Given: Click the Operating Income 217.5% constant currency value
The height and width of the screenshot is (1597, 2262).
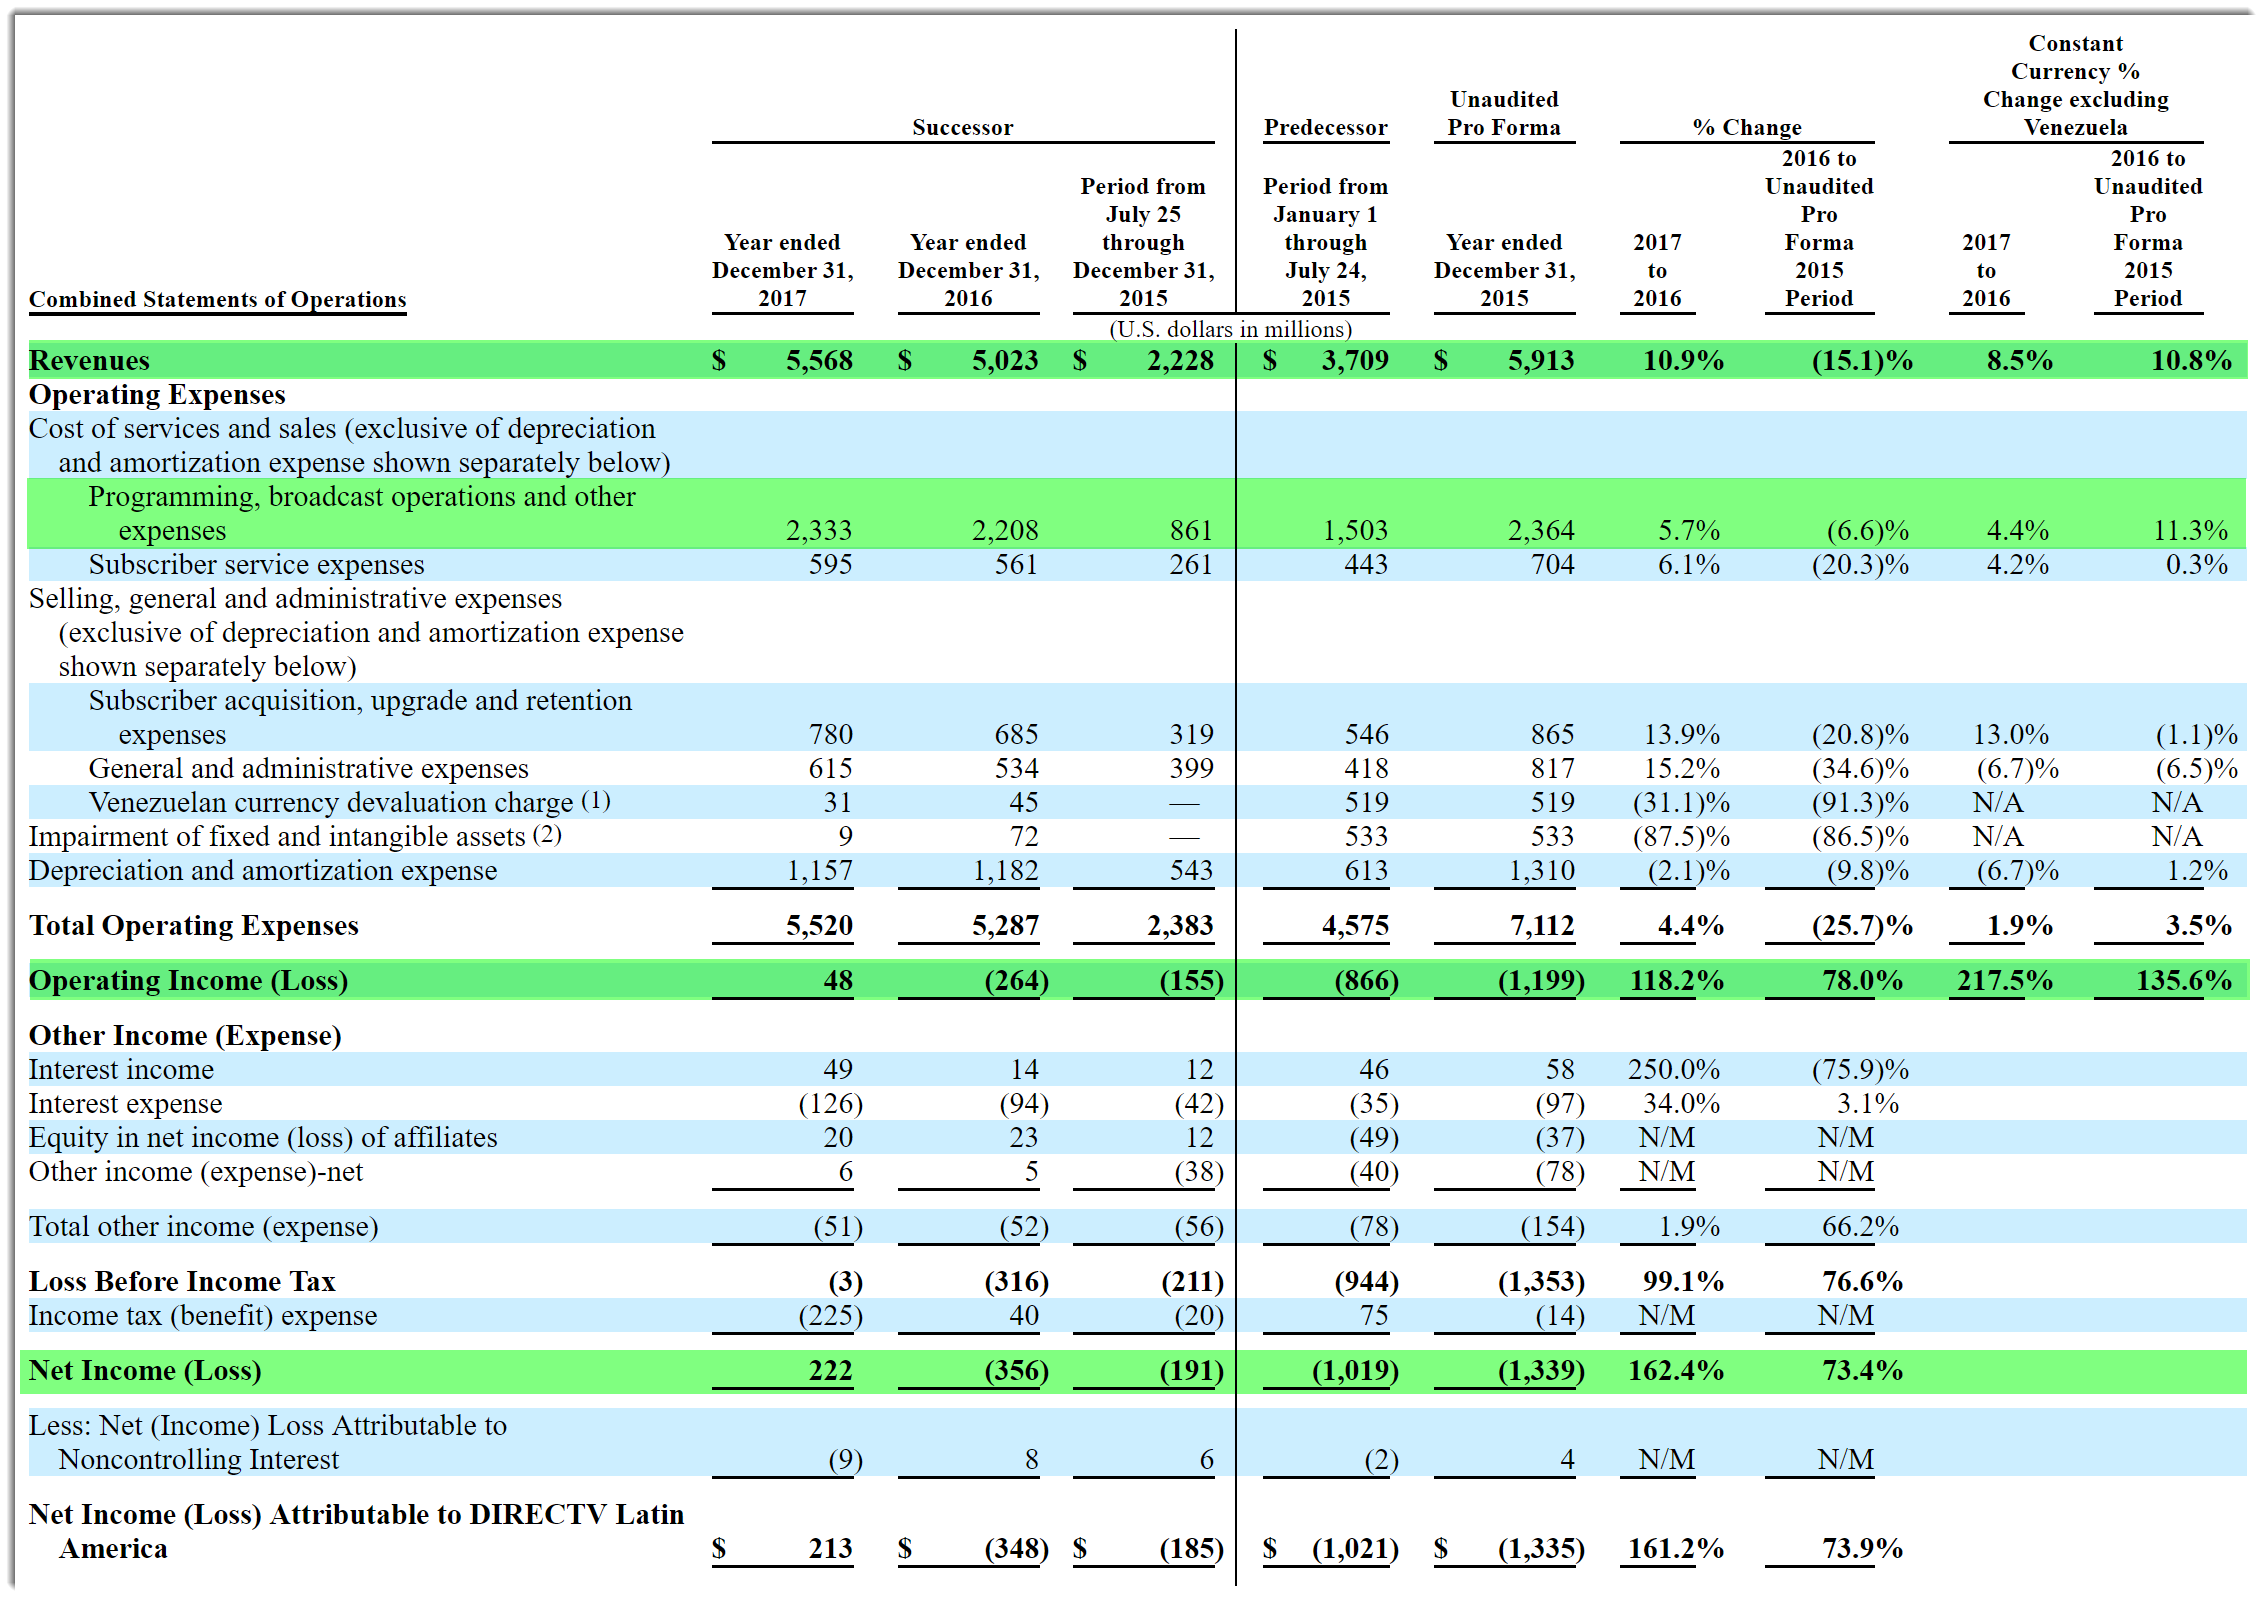Looking at the screenshot, I should click(2004, 981).
